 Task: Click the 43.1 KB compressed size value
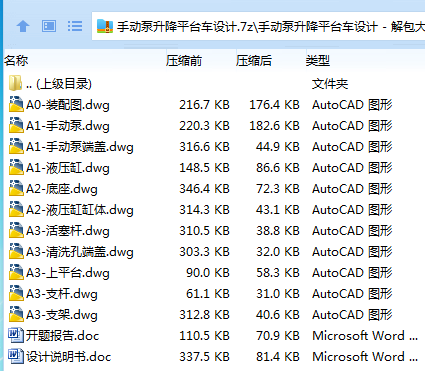[278, 210]
